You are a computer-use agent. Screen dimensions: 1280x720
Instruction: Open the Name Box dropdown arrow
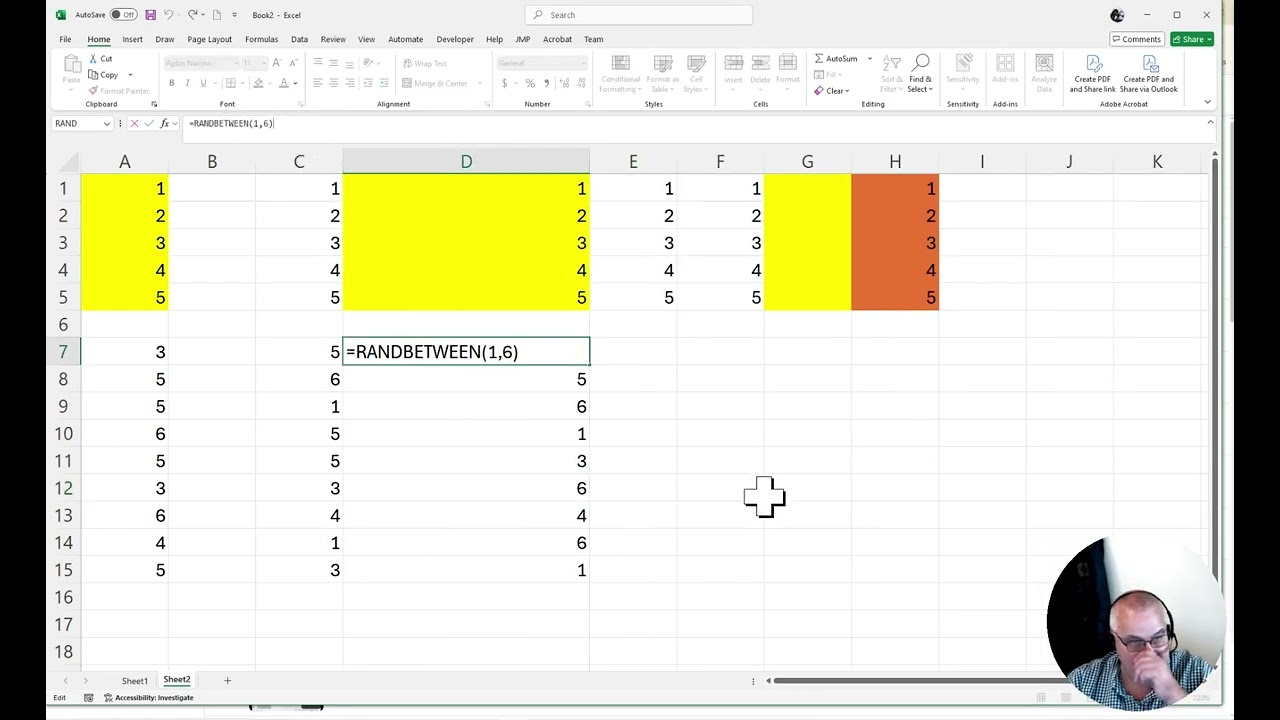click(106, 124)
